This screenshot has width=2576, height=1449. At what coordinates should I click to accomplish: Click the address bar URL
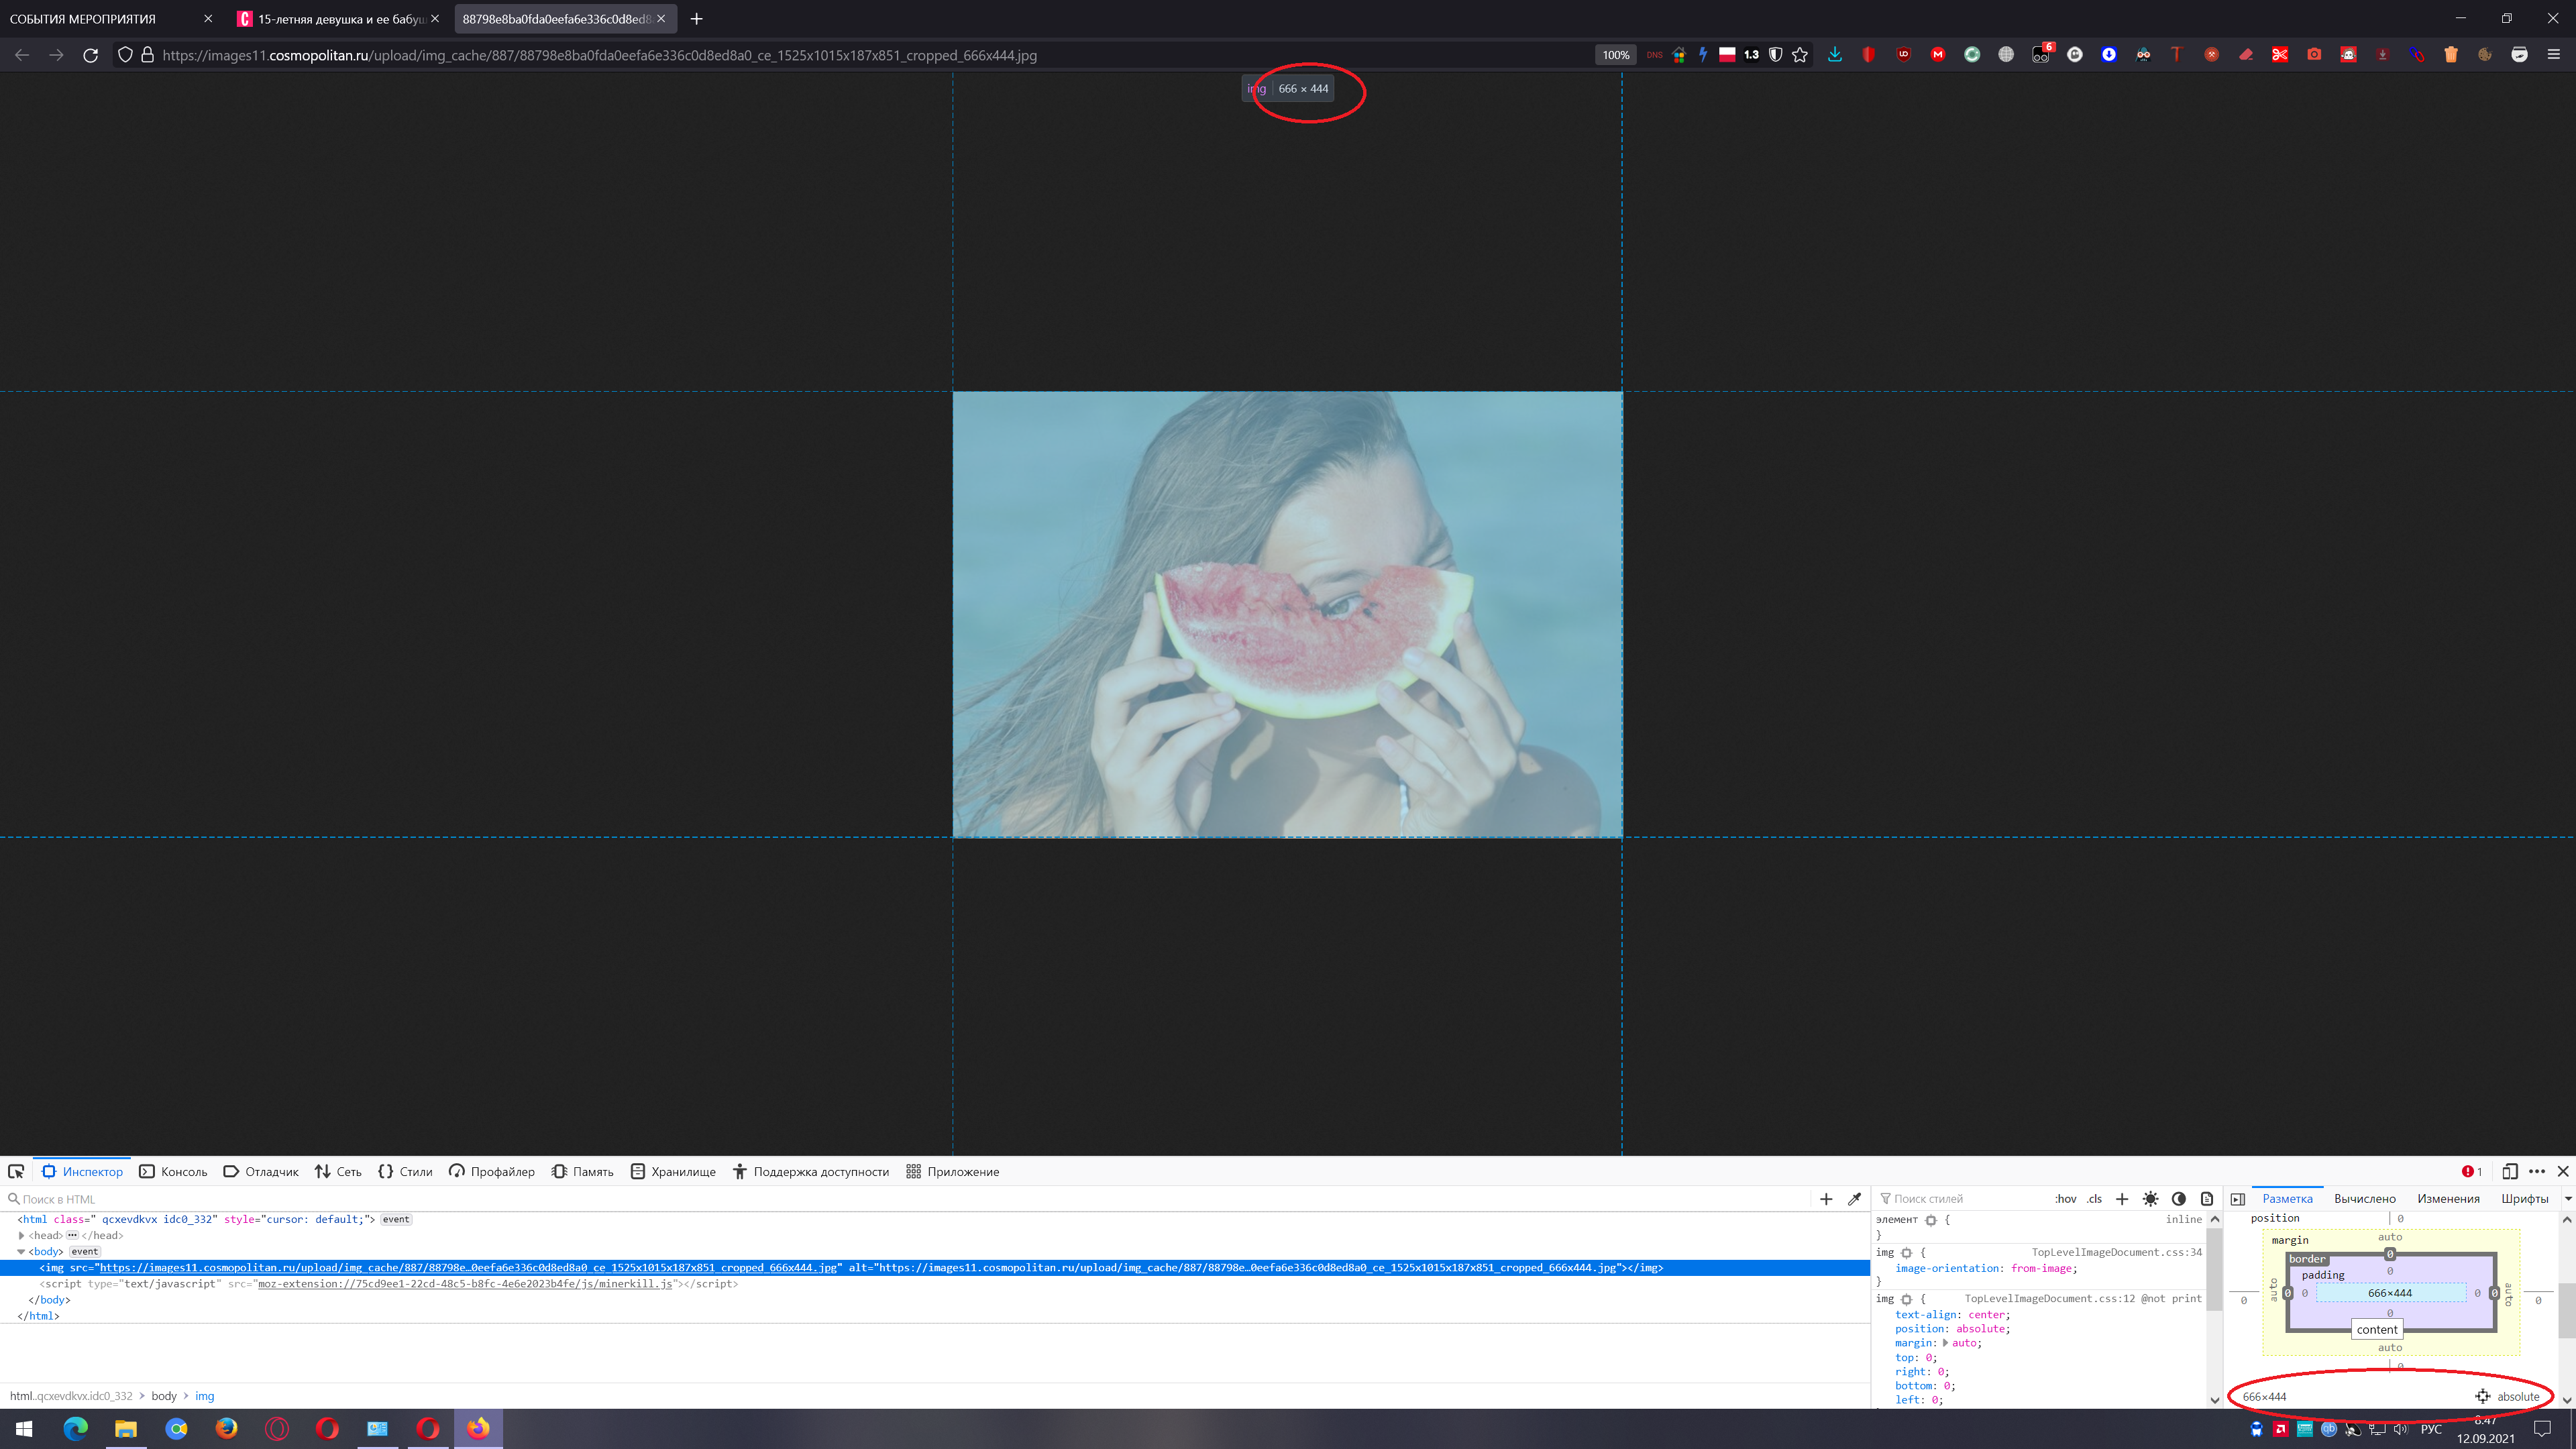pos(599,55)
